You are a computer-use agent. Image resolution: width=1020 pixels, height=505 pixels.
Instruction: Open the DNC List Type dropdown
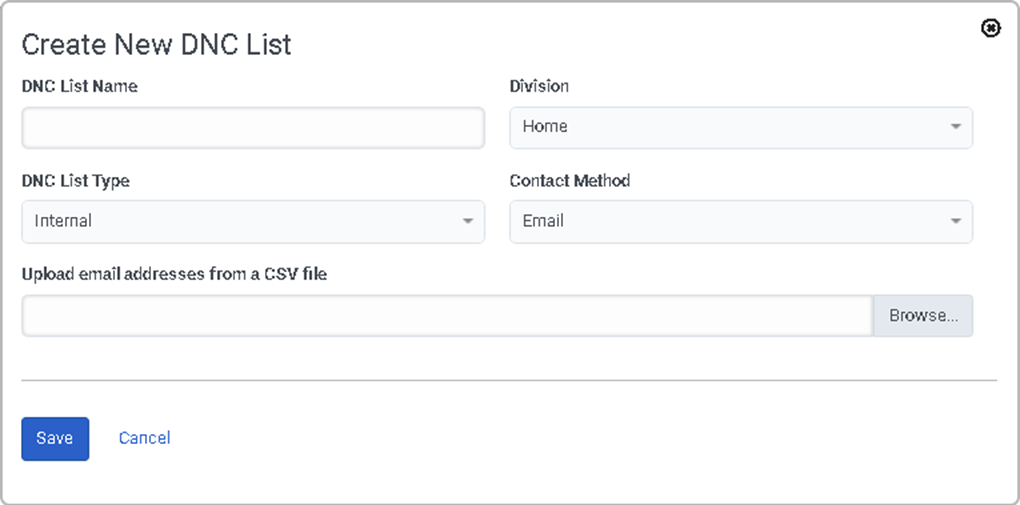point(253,222)
